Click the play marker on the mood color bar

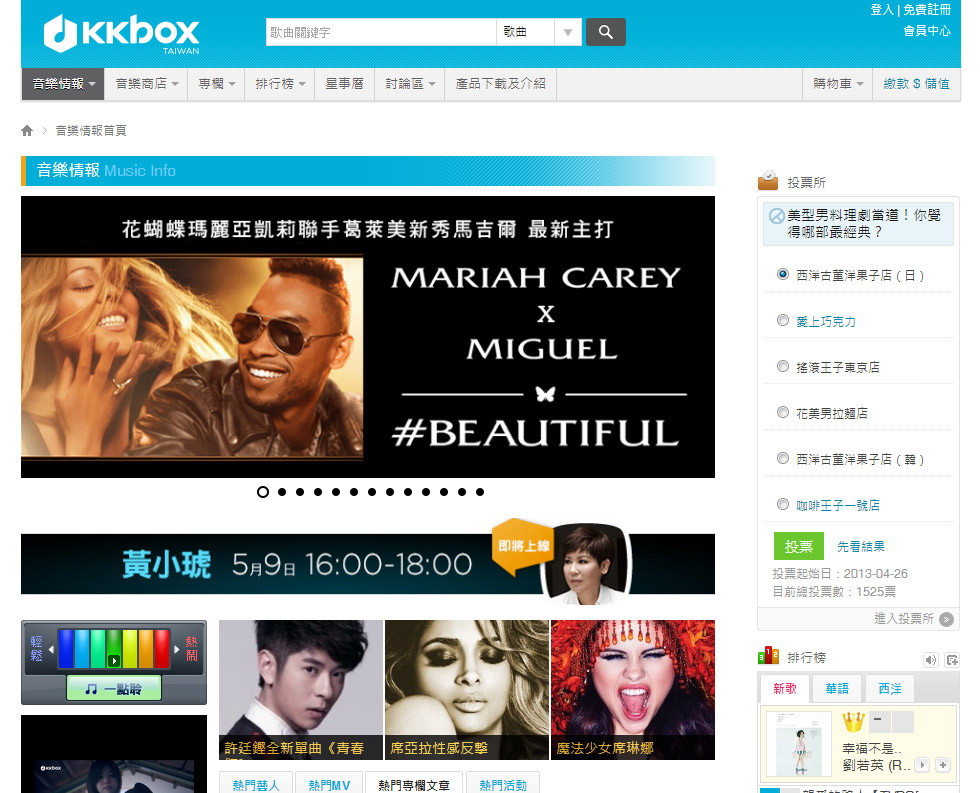pyautogui.click(x=114, y=661)
